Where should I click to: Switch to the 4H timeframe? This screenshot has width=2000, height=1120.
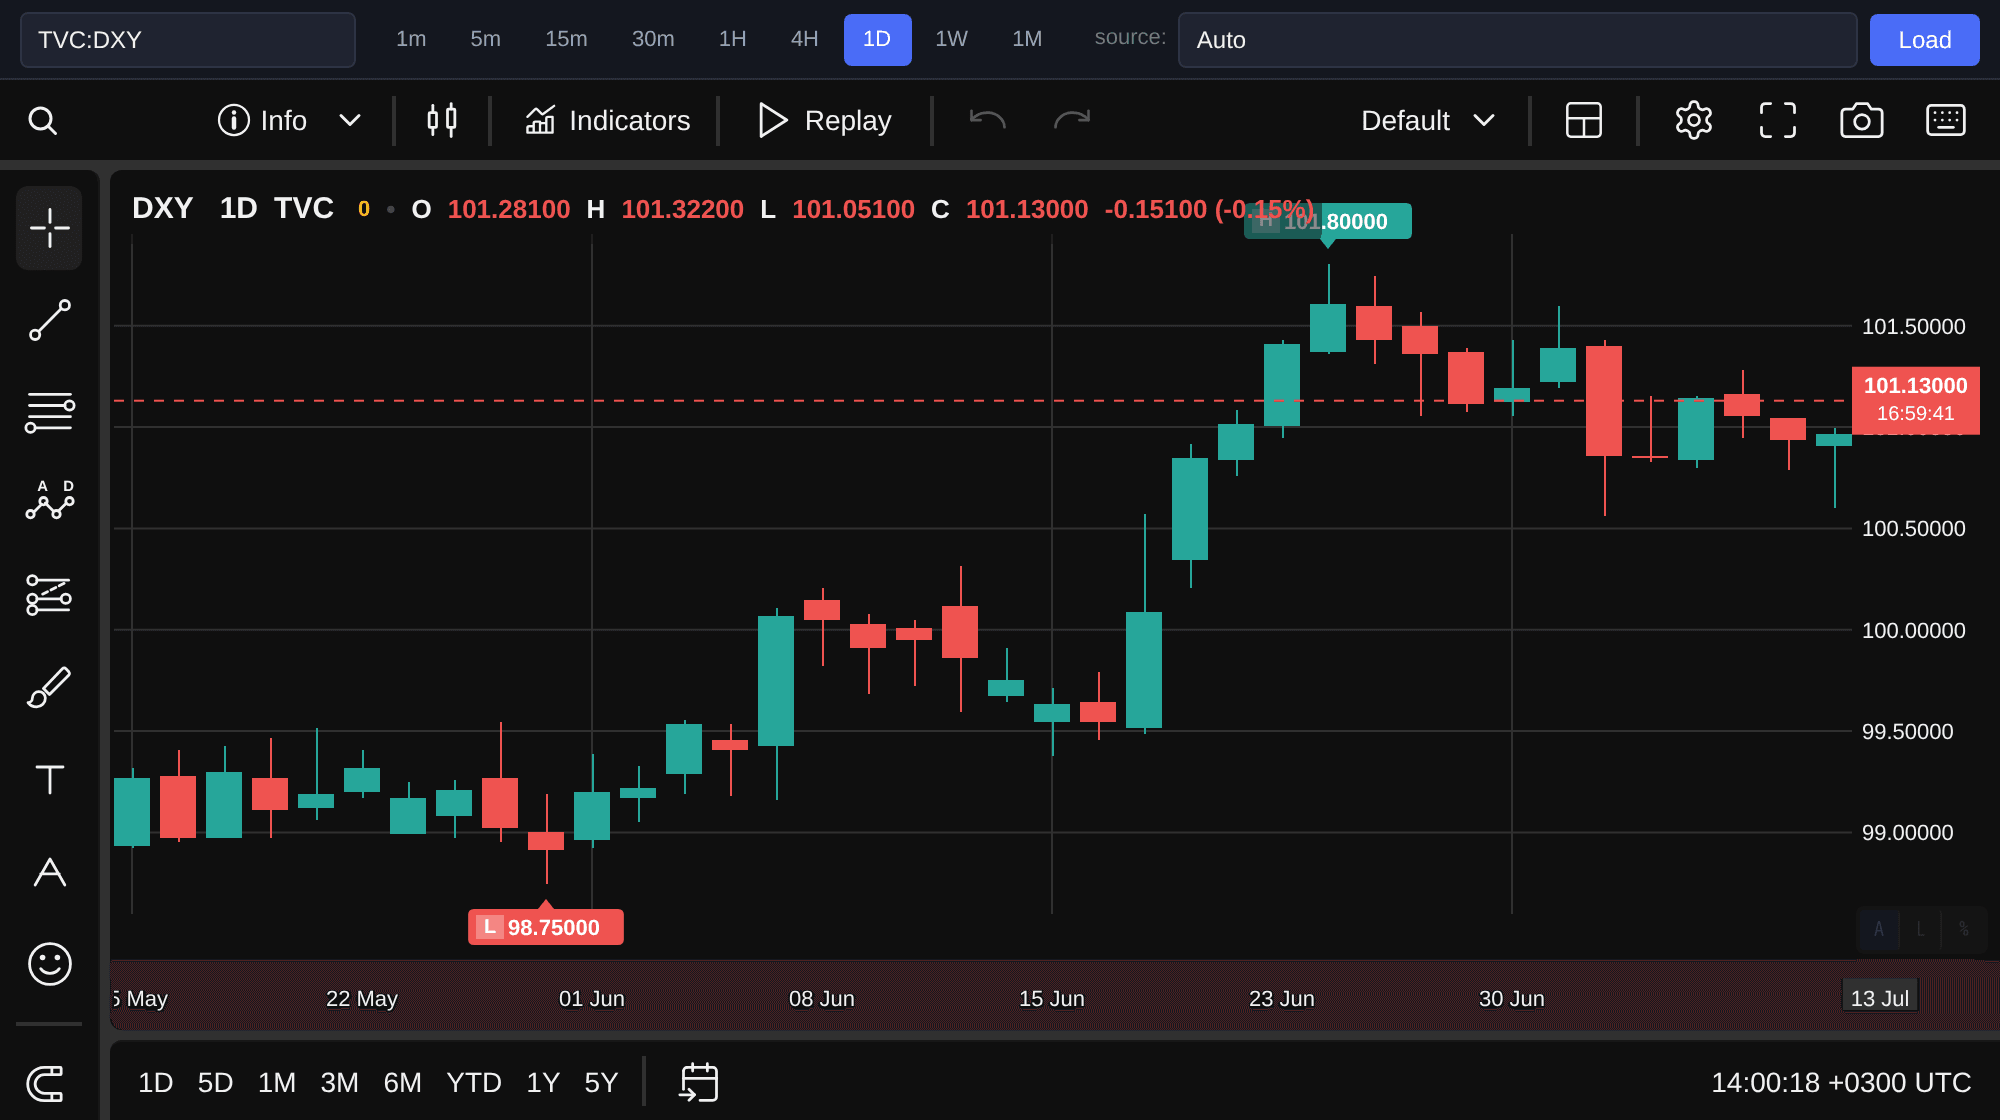point(804,39)
